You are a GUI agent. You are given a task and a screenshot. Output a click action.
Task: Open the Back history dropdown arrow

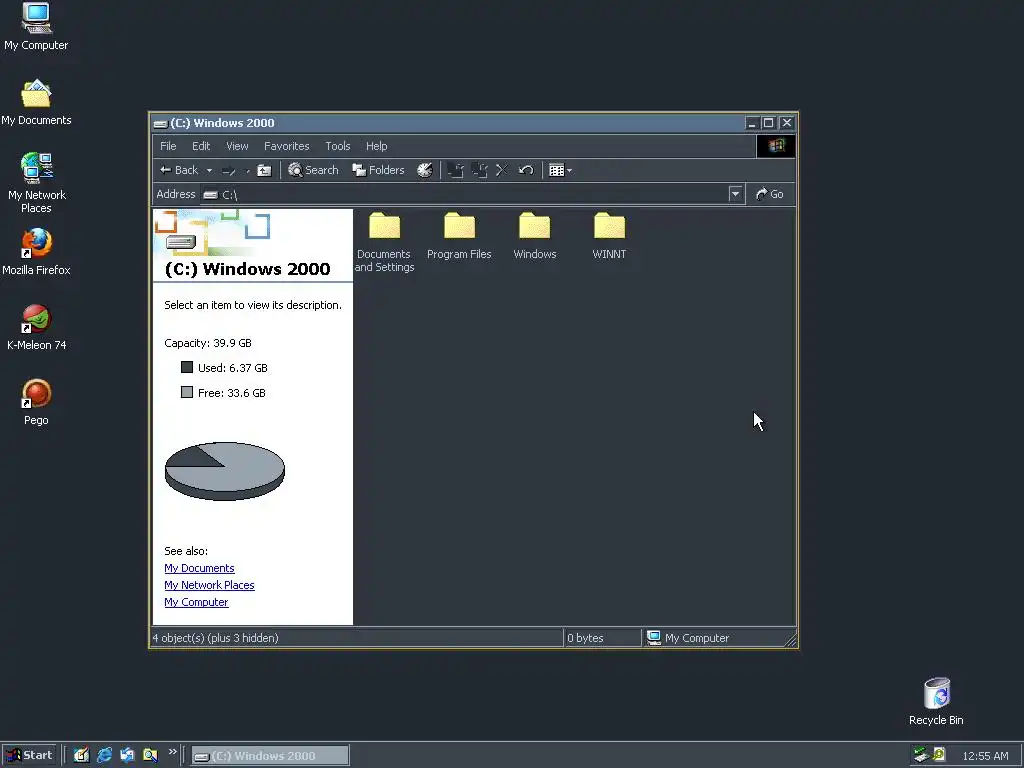(209, 170)
